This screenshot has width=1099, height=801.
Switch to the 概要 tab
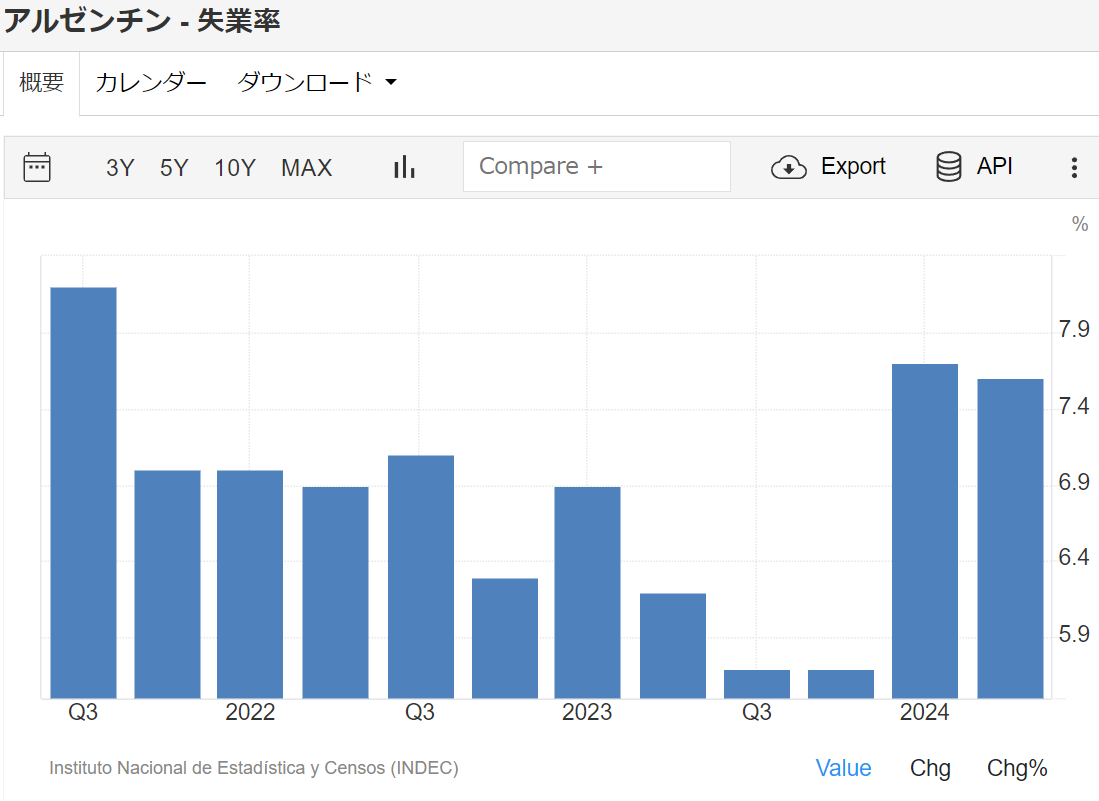tap(42, 82)
